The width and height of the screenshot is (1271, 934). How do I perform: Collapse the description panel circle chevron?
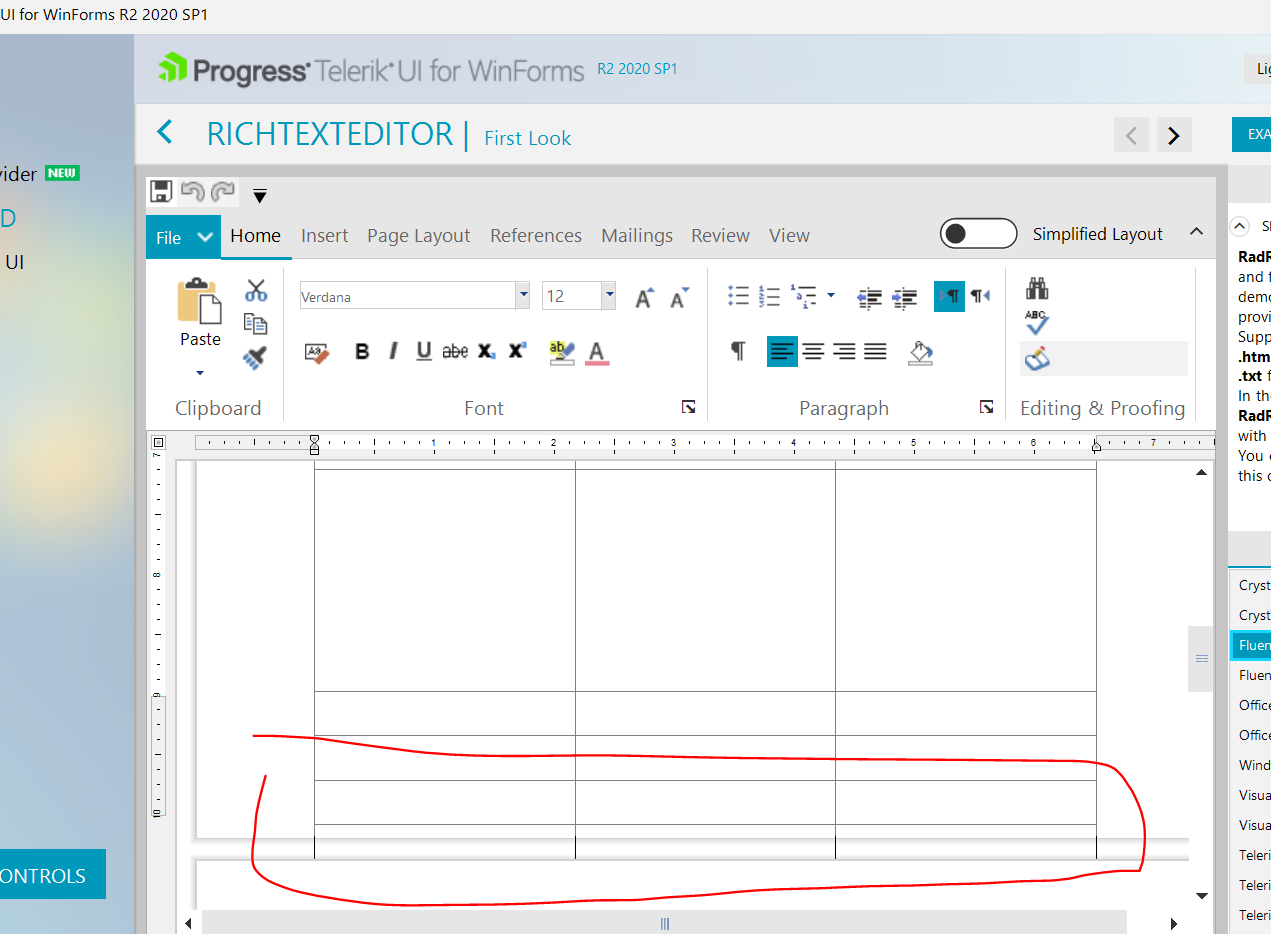(x=1240, y=225)
